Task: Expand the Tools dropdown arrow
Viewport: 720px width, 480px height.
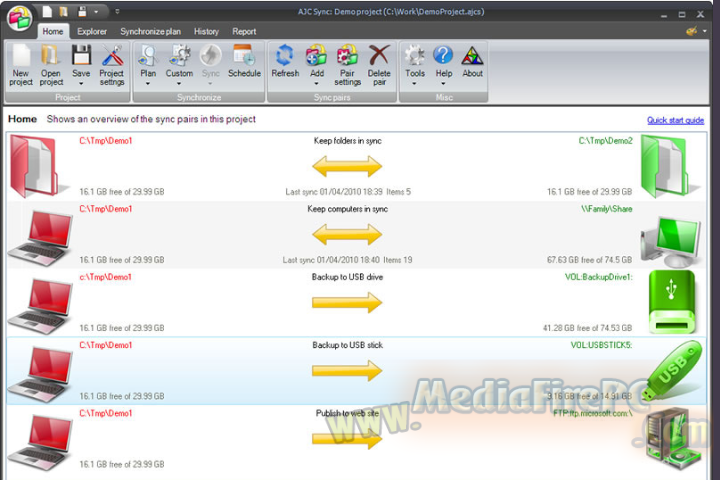Action: click(x=414, y=84)
